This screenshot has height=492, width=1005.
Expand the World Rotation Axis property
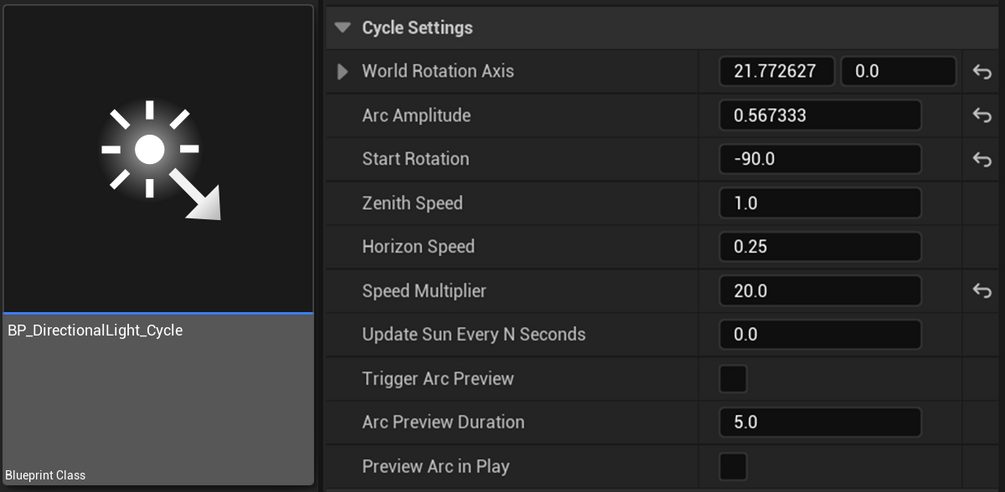coord(343,72)
